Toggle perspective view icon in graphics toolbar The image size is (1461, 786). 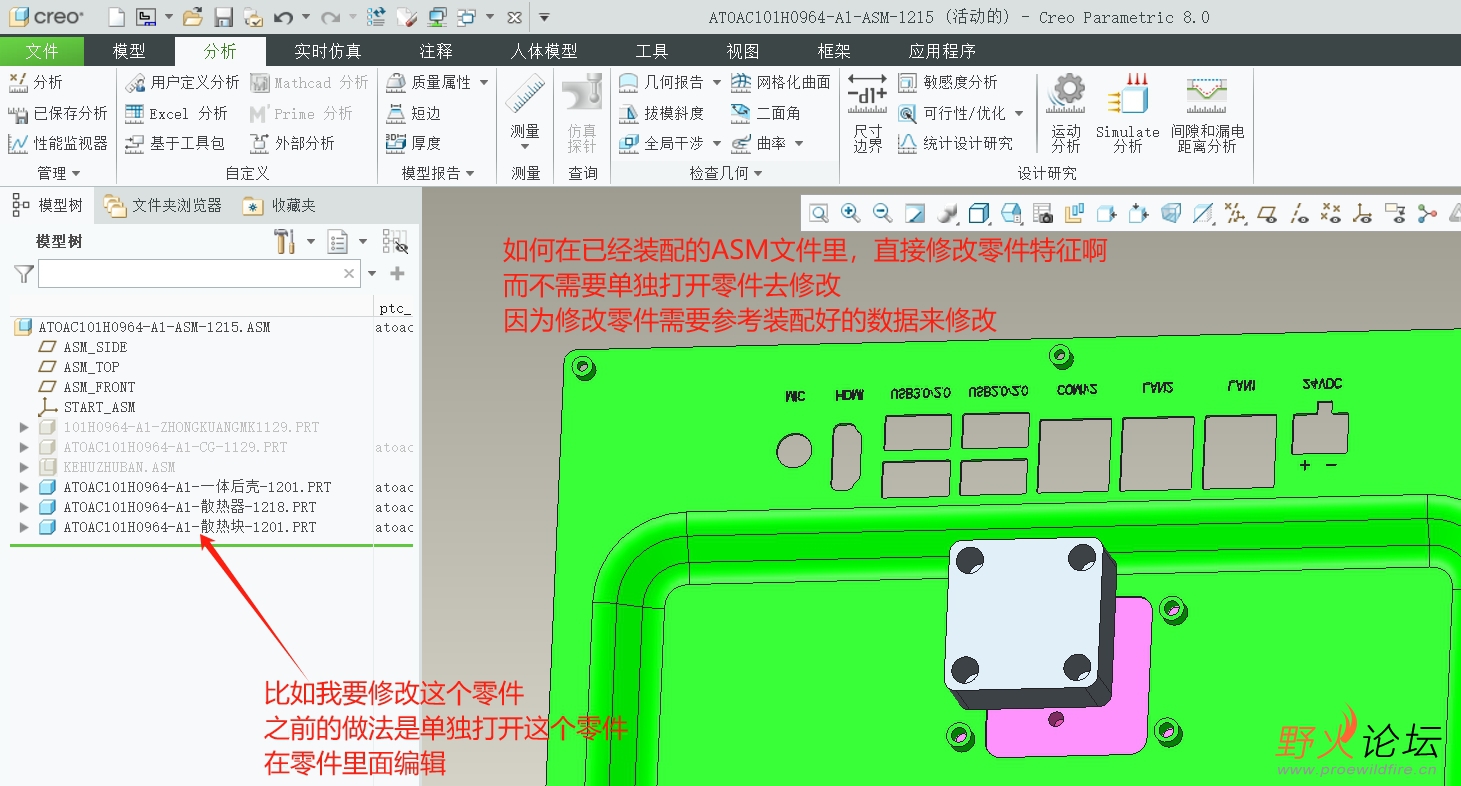click(x=1171, y=213)
